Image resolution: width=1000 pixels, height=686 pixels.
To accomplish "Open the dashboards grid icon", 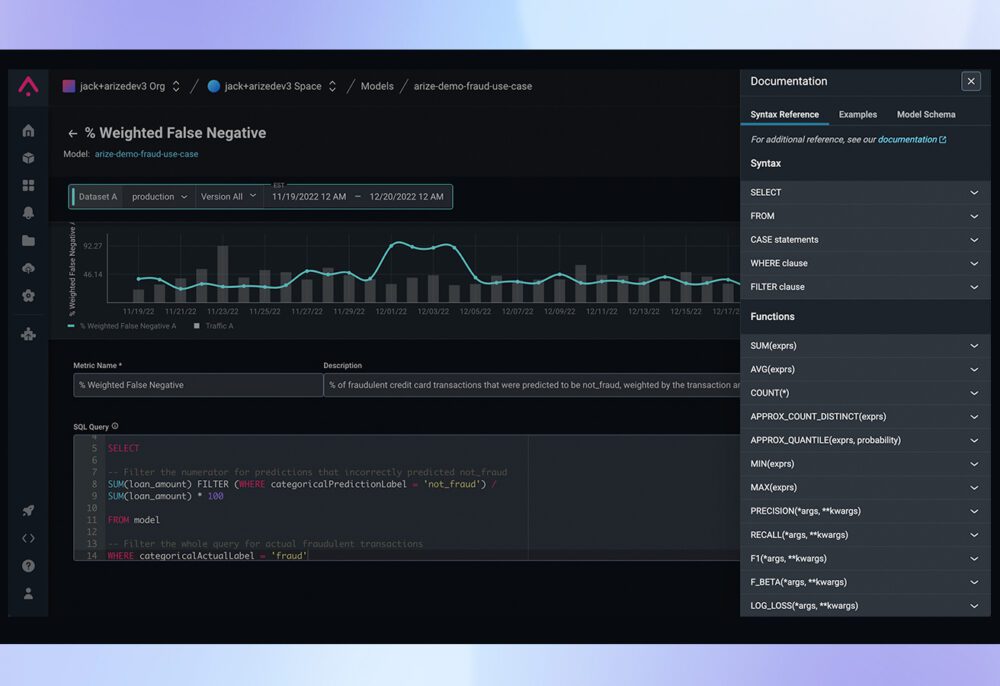I will coord(28,184).
